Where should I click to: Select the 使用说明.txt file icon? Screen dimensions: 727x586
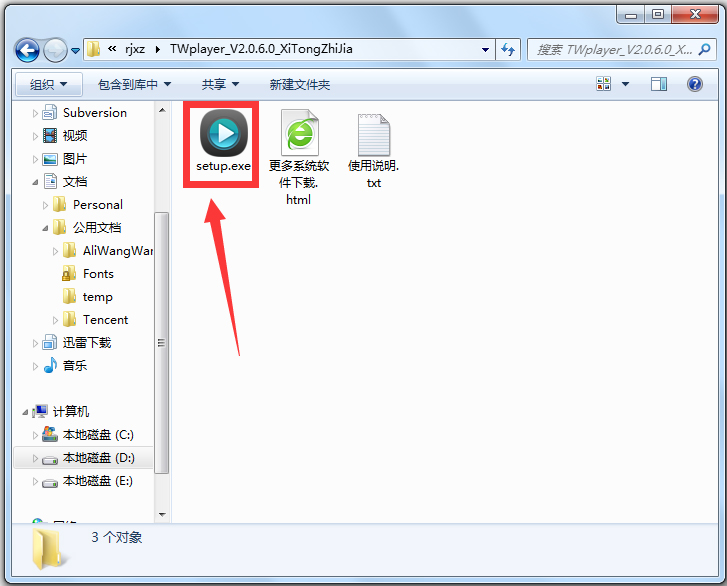coord(374,134)
